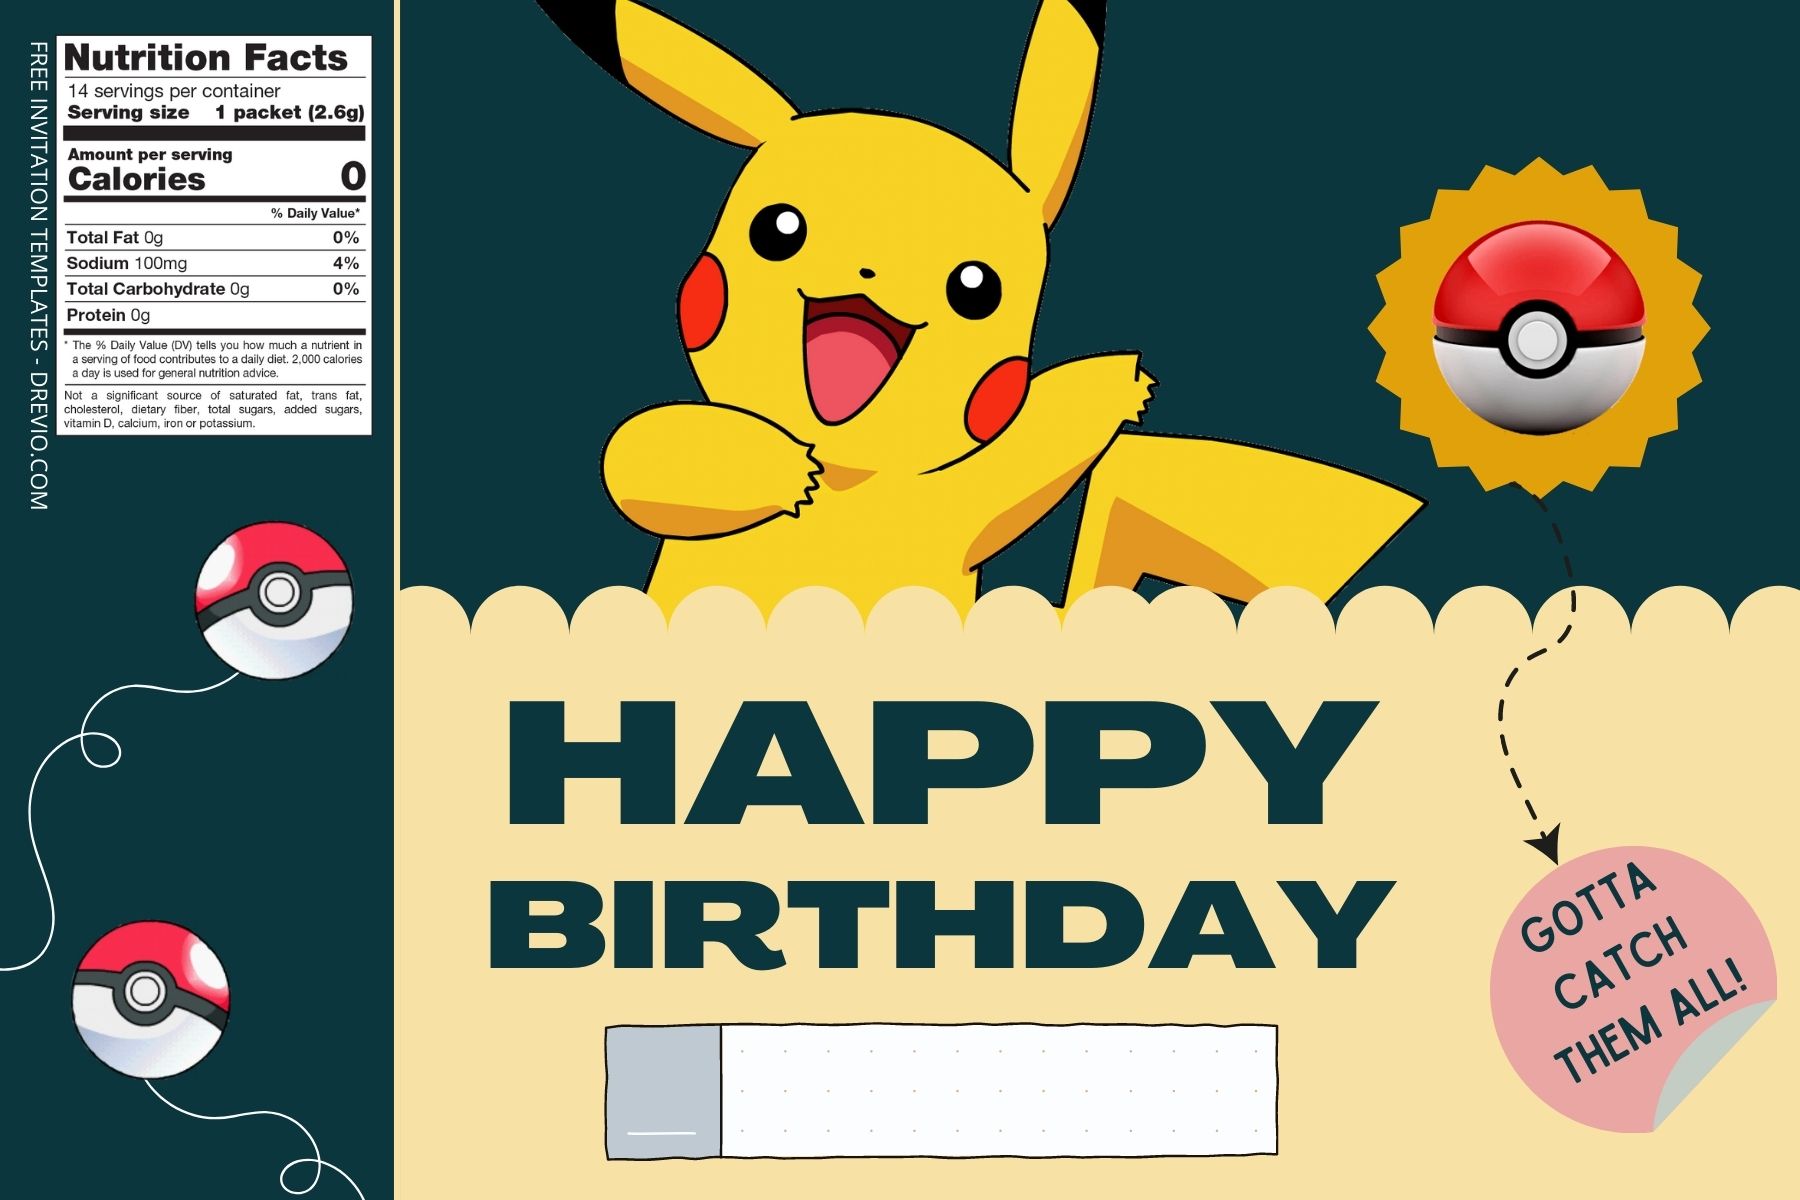Viewport: 1800px width, 1200px height.
Task: Click the Daily Value footnote paragraph
Action: 214,359
